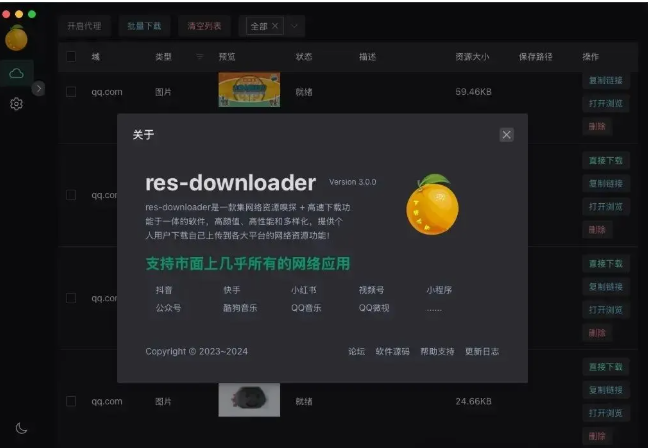Click the orange app logo in the sidebar
Image resolution: width=648 pixels, height=448 pixels.
16,38
